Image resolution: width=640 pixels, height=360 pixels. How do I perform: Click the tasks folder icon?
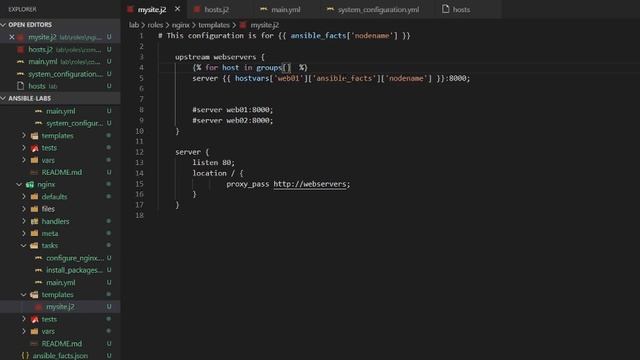coord(35,246)
